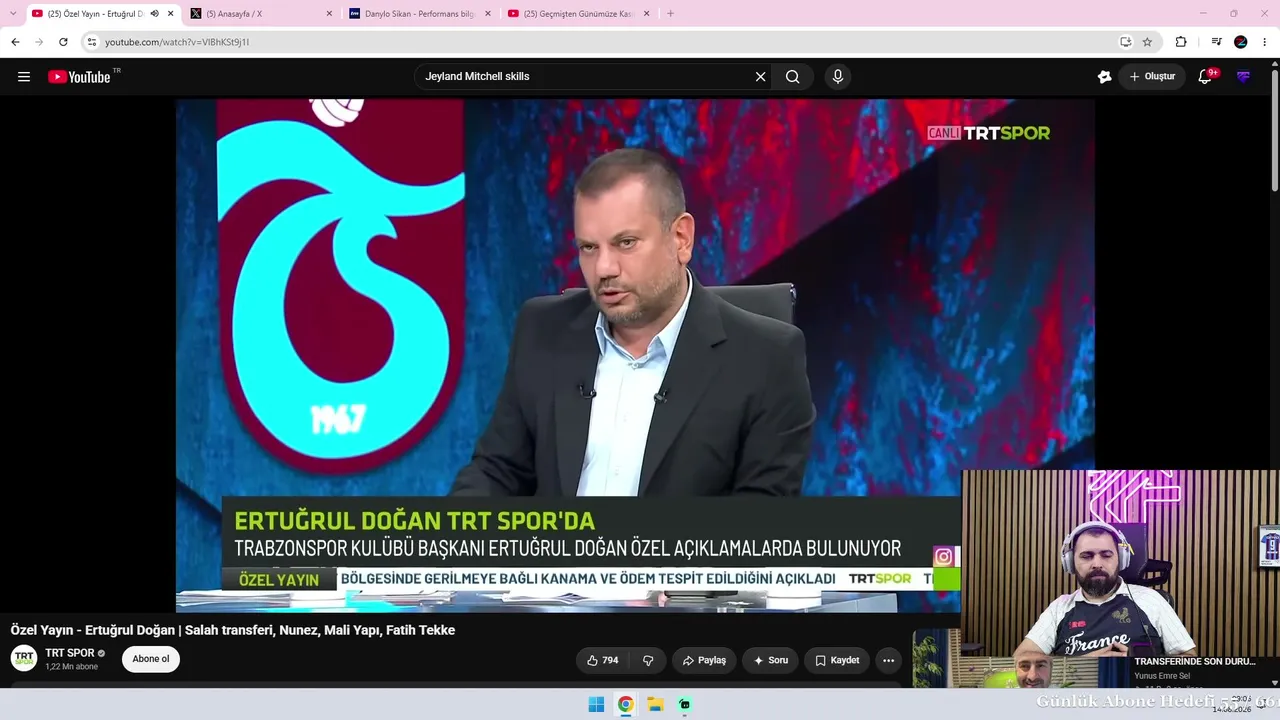The width and height of the screenshot is (1280, 720).
Task: Open Chrome from the taskbar
Action: [x=625, y=705]
